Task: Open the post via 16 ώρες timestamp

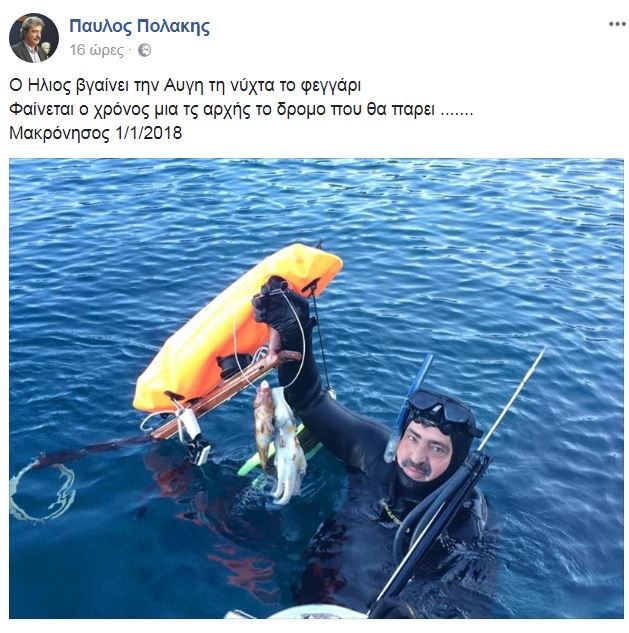Action: [x=96, y=50]
